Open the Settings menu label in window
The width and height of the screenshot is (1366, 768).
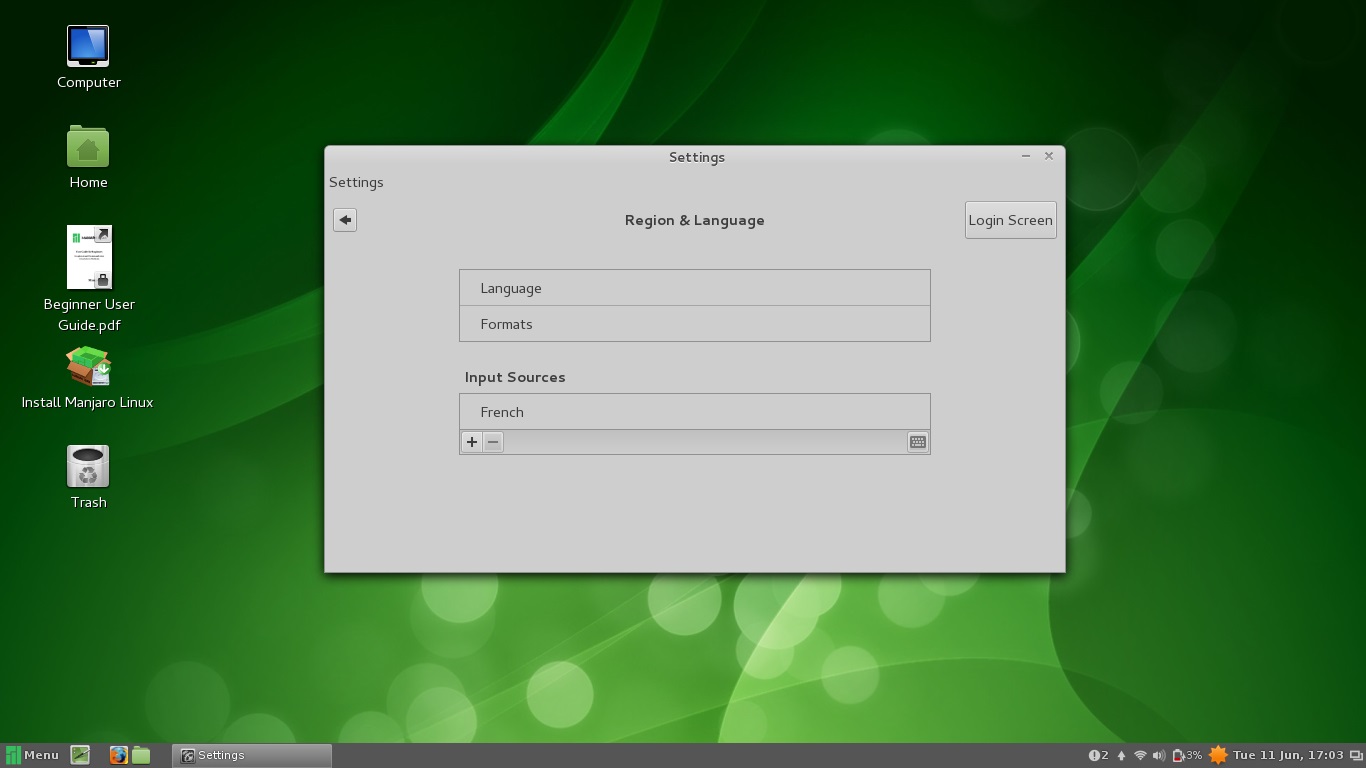(x=356, y=182)
